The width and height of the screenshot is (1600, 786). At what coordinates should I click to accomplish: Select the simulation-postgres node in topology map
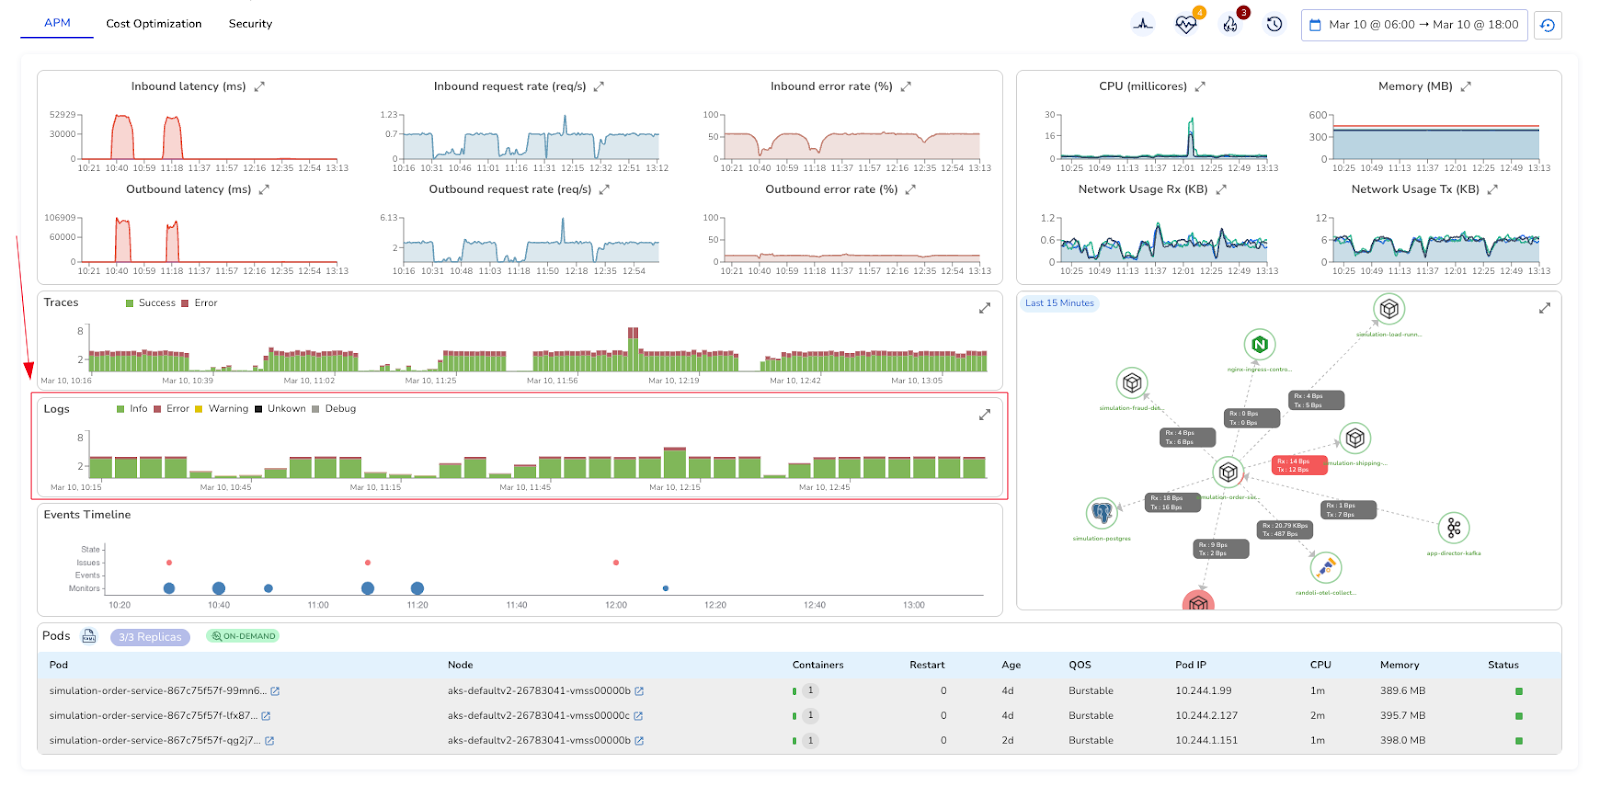1102,514
